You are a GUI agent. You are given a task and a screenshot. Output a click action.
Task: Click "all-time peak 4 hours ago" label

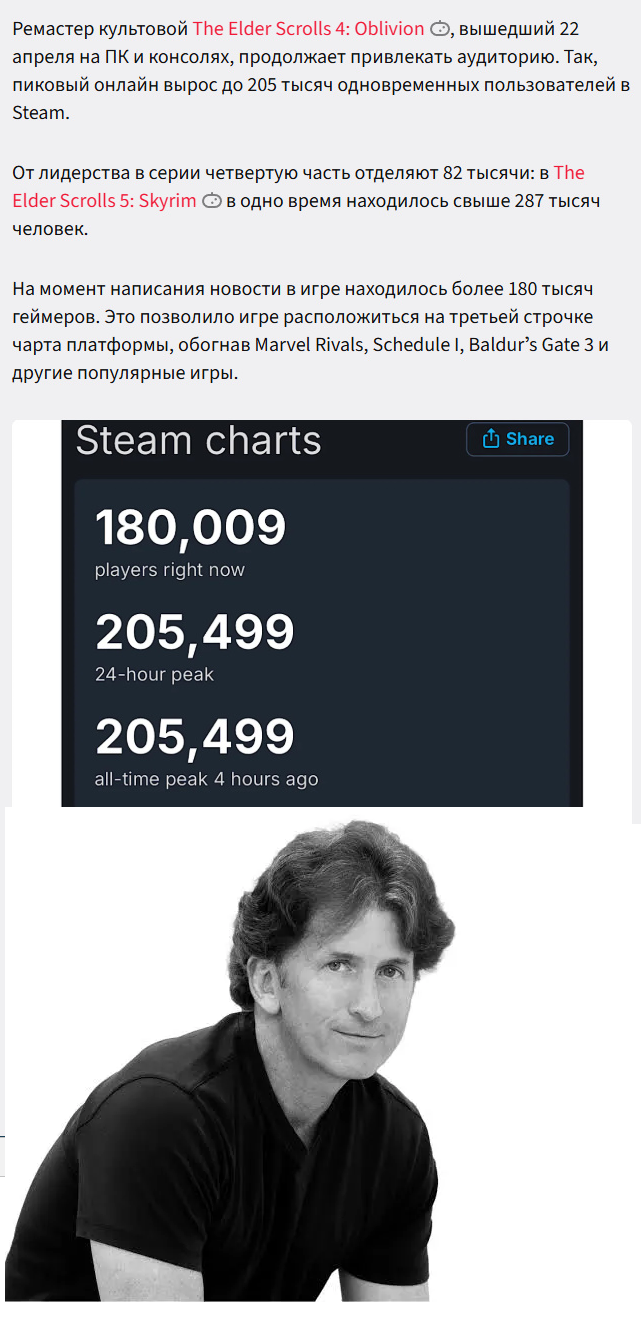tap(206, 779)
